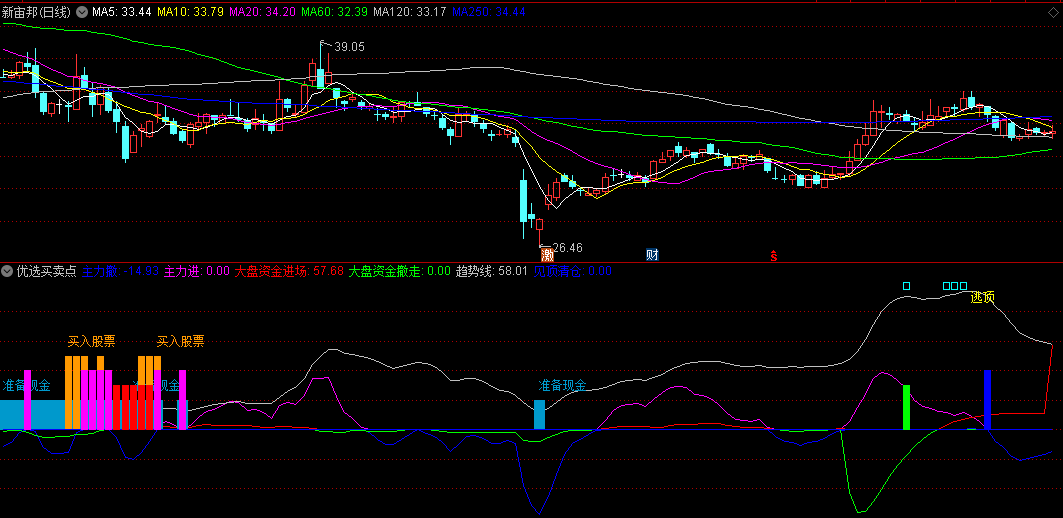Image resolution: width=1063 pixels, height=518 pixels.
Task: Click the 激 marker icon below the low
Action: 546,256
